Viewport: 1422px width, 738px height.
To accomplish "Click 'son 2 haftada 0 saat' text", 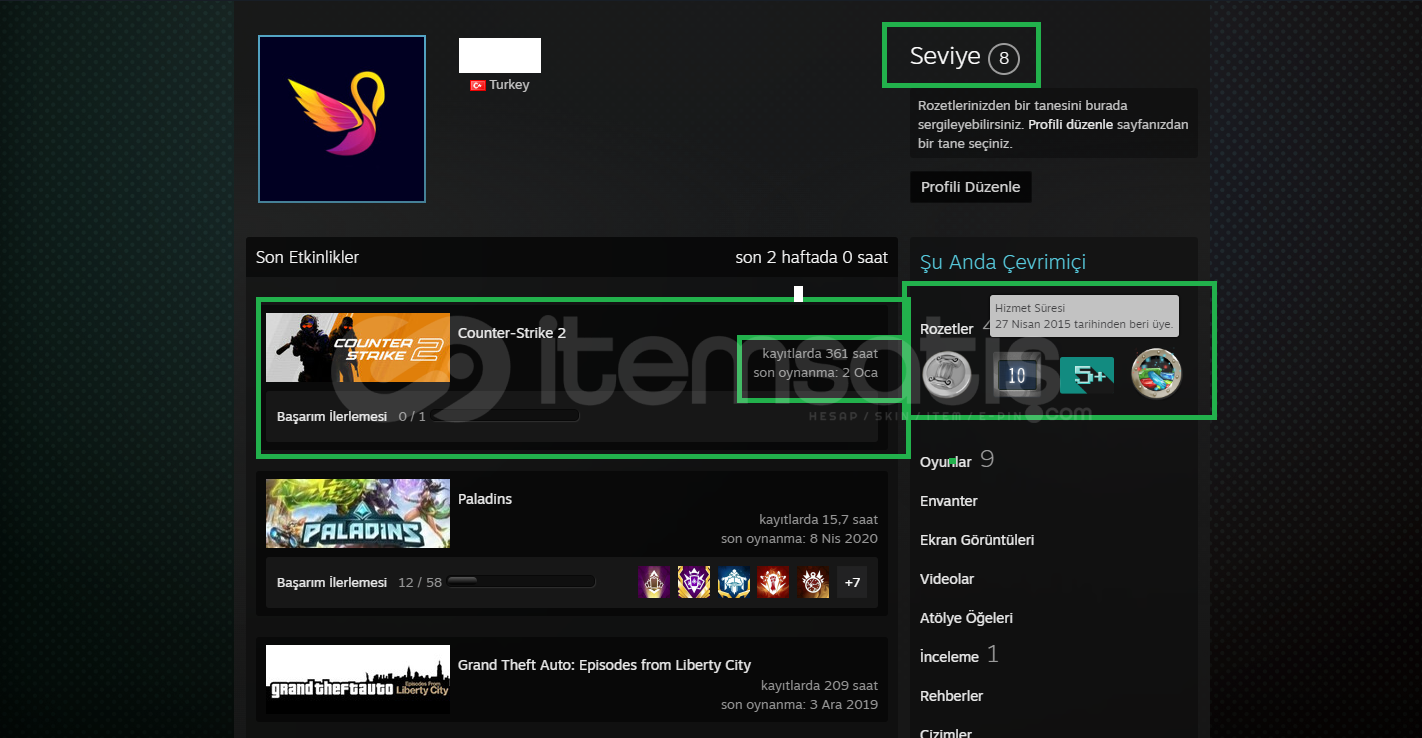I will click(x=812, y=257).
